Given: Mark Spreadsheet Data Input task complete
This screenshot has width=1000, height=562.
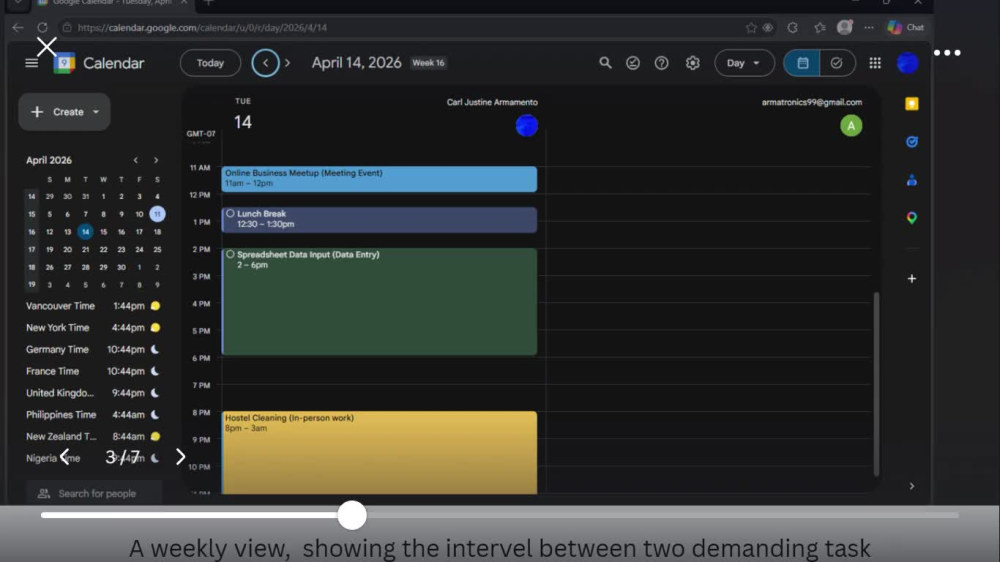Looking at the screenshot, I should pyautogui.click(x=230, y=254).
